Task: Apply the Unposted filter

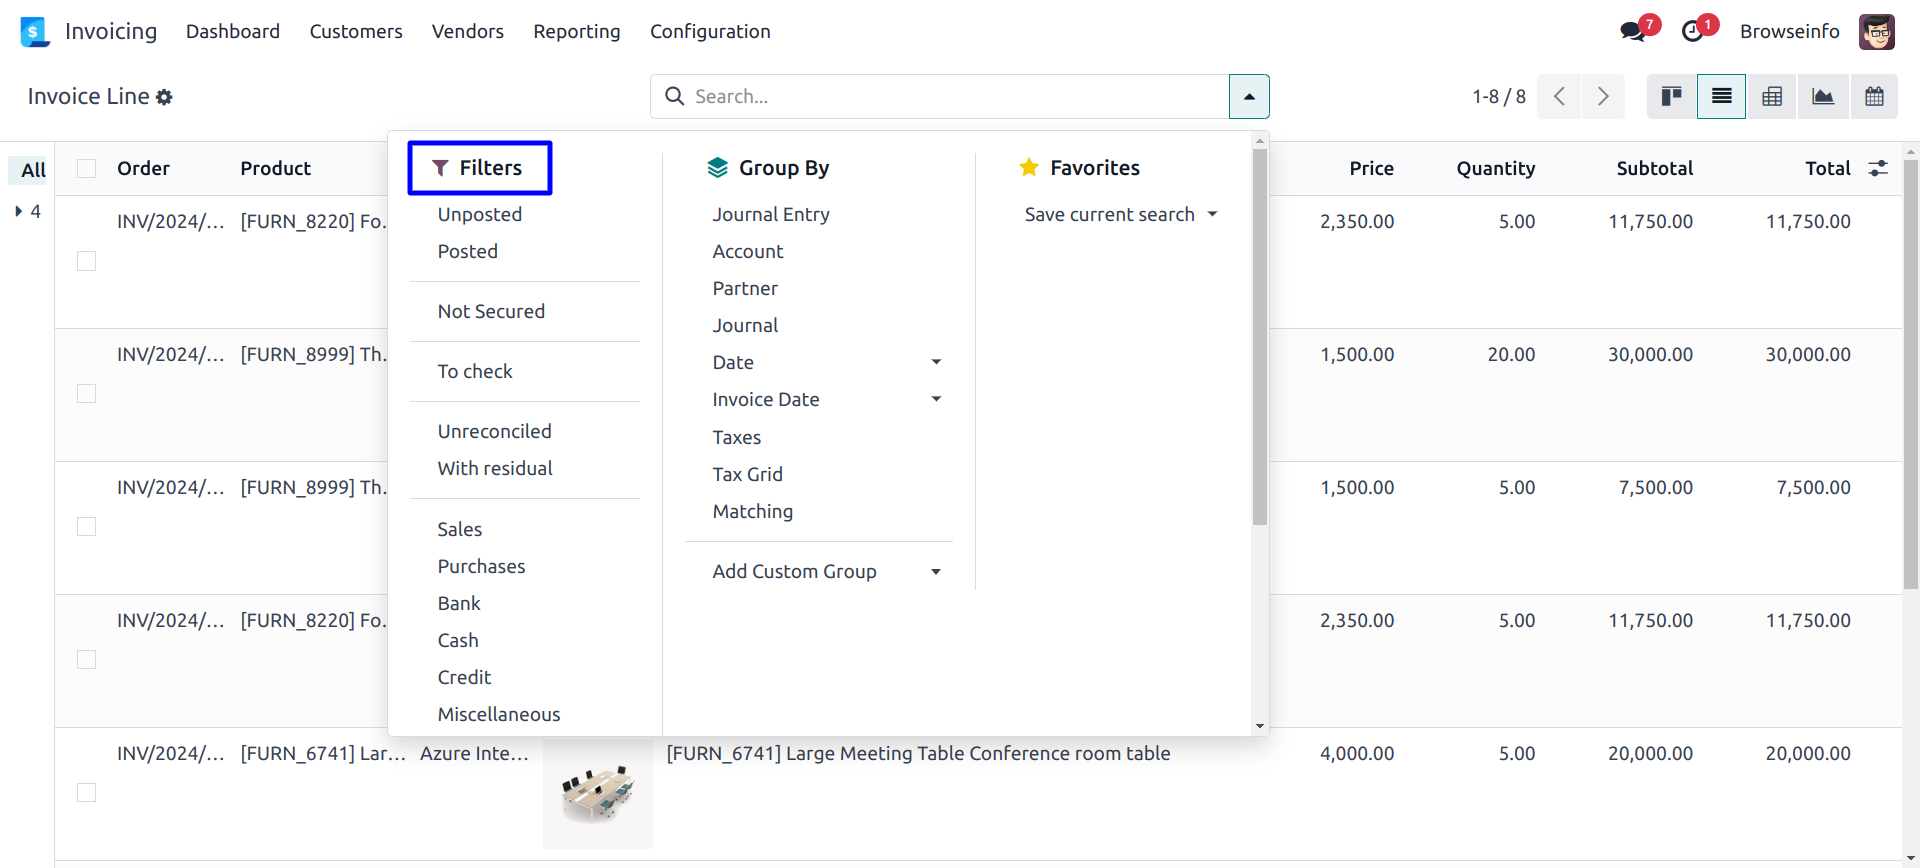Action: (x=480, y=214)
